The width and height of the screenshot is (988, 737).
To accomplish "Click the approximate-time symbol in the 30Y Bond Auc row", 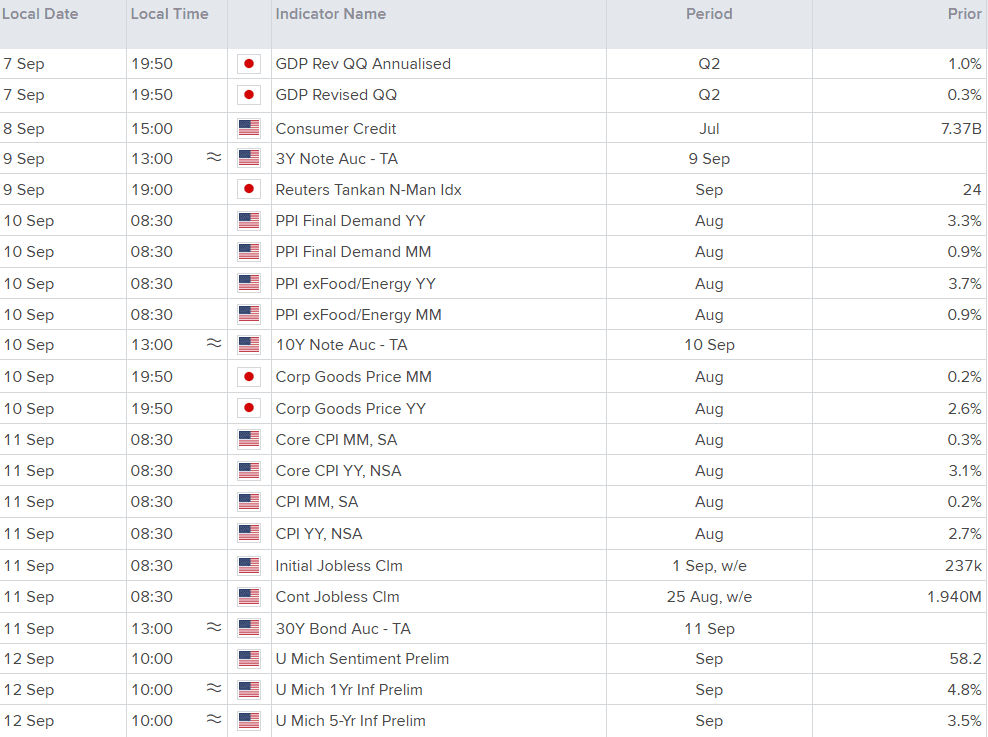I will click(214, 627).
